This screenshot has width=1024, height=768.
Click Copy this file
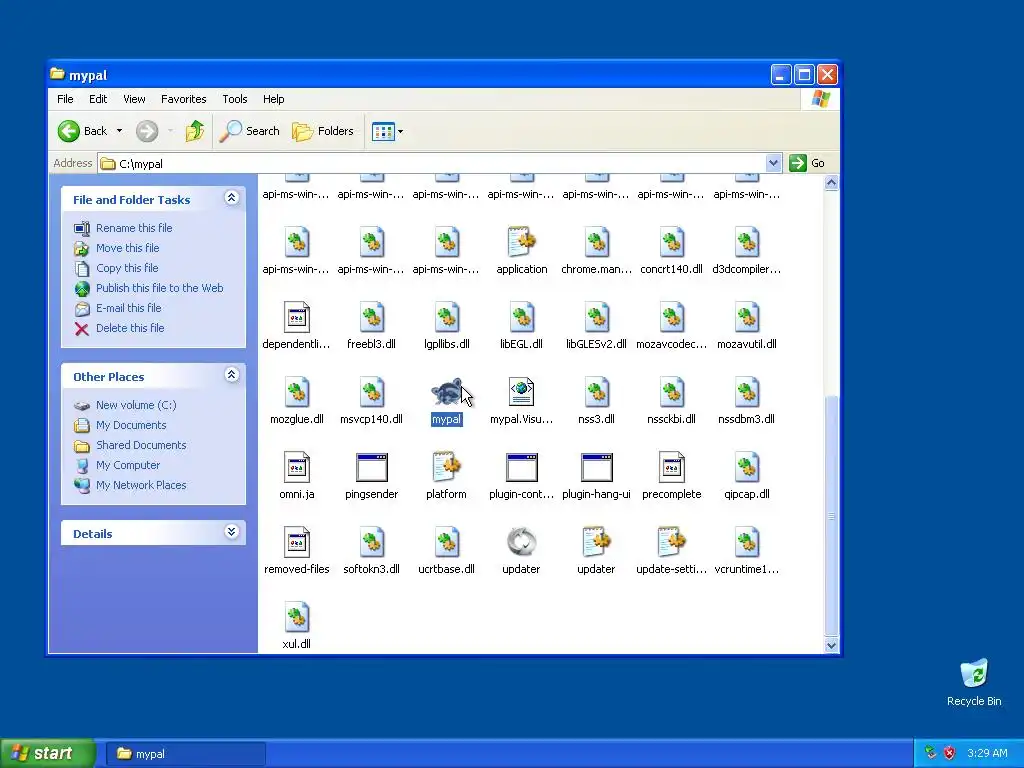tap(127, 268)
